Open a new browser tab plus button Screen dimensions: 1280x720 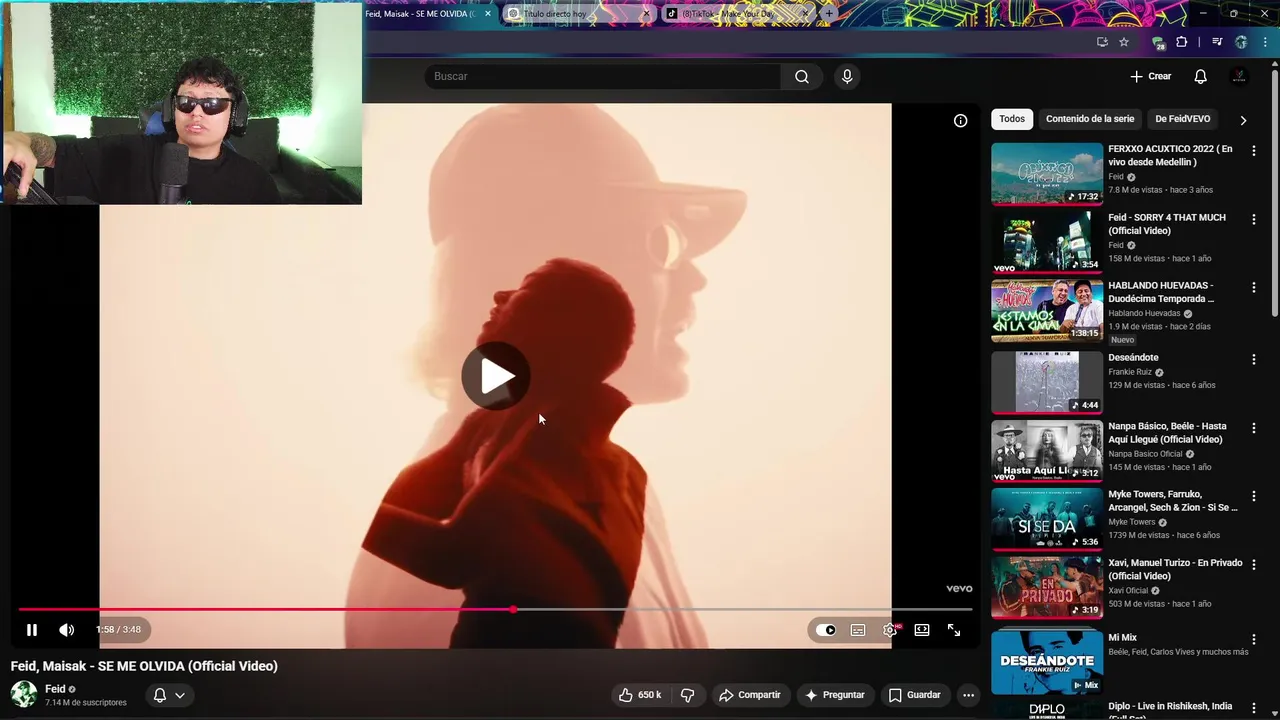point(828,13)
